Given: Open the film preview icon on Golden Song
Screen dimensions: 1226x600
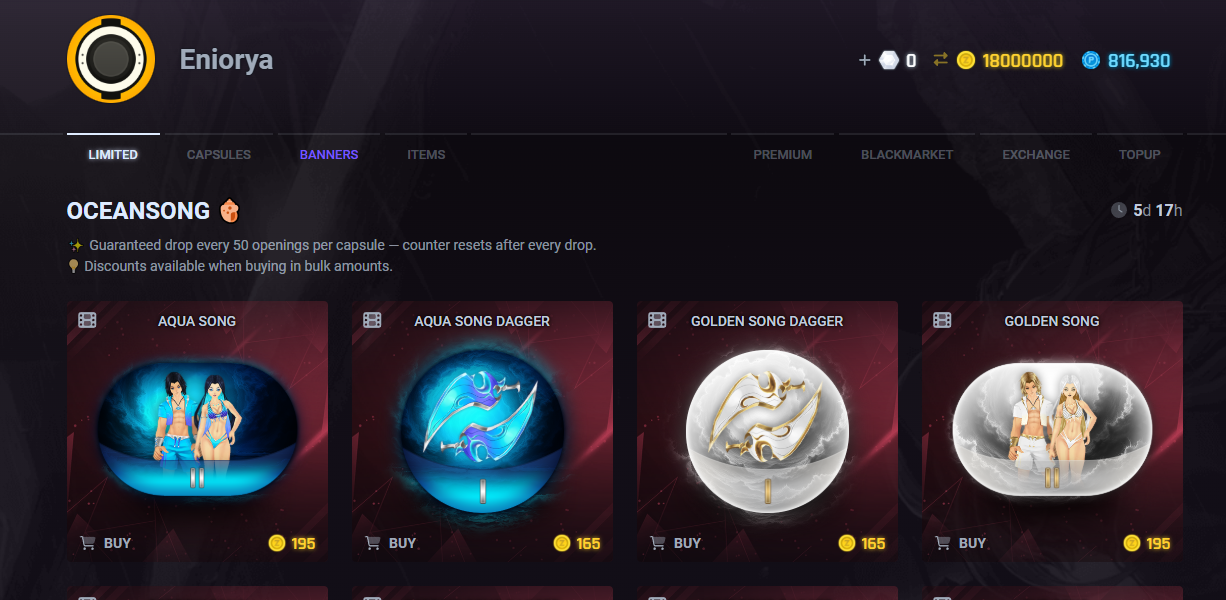Looking at the screenshot, I should [x=942, y=320].
